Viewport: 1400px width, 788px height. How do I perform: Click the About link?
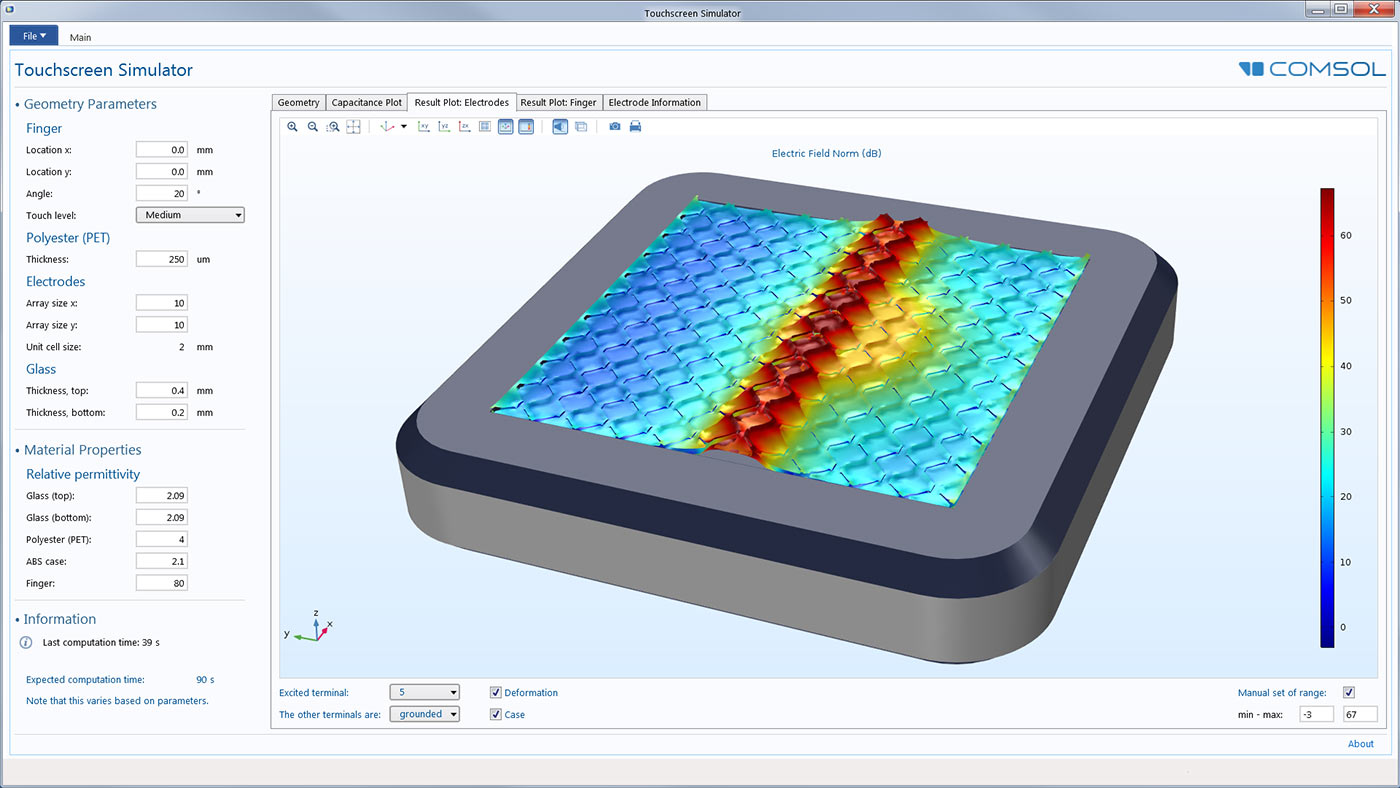(x=1360, y=744)
